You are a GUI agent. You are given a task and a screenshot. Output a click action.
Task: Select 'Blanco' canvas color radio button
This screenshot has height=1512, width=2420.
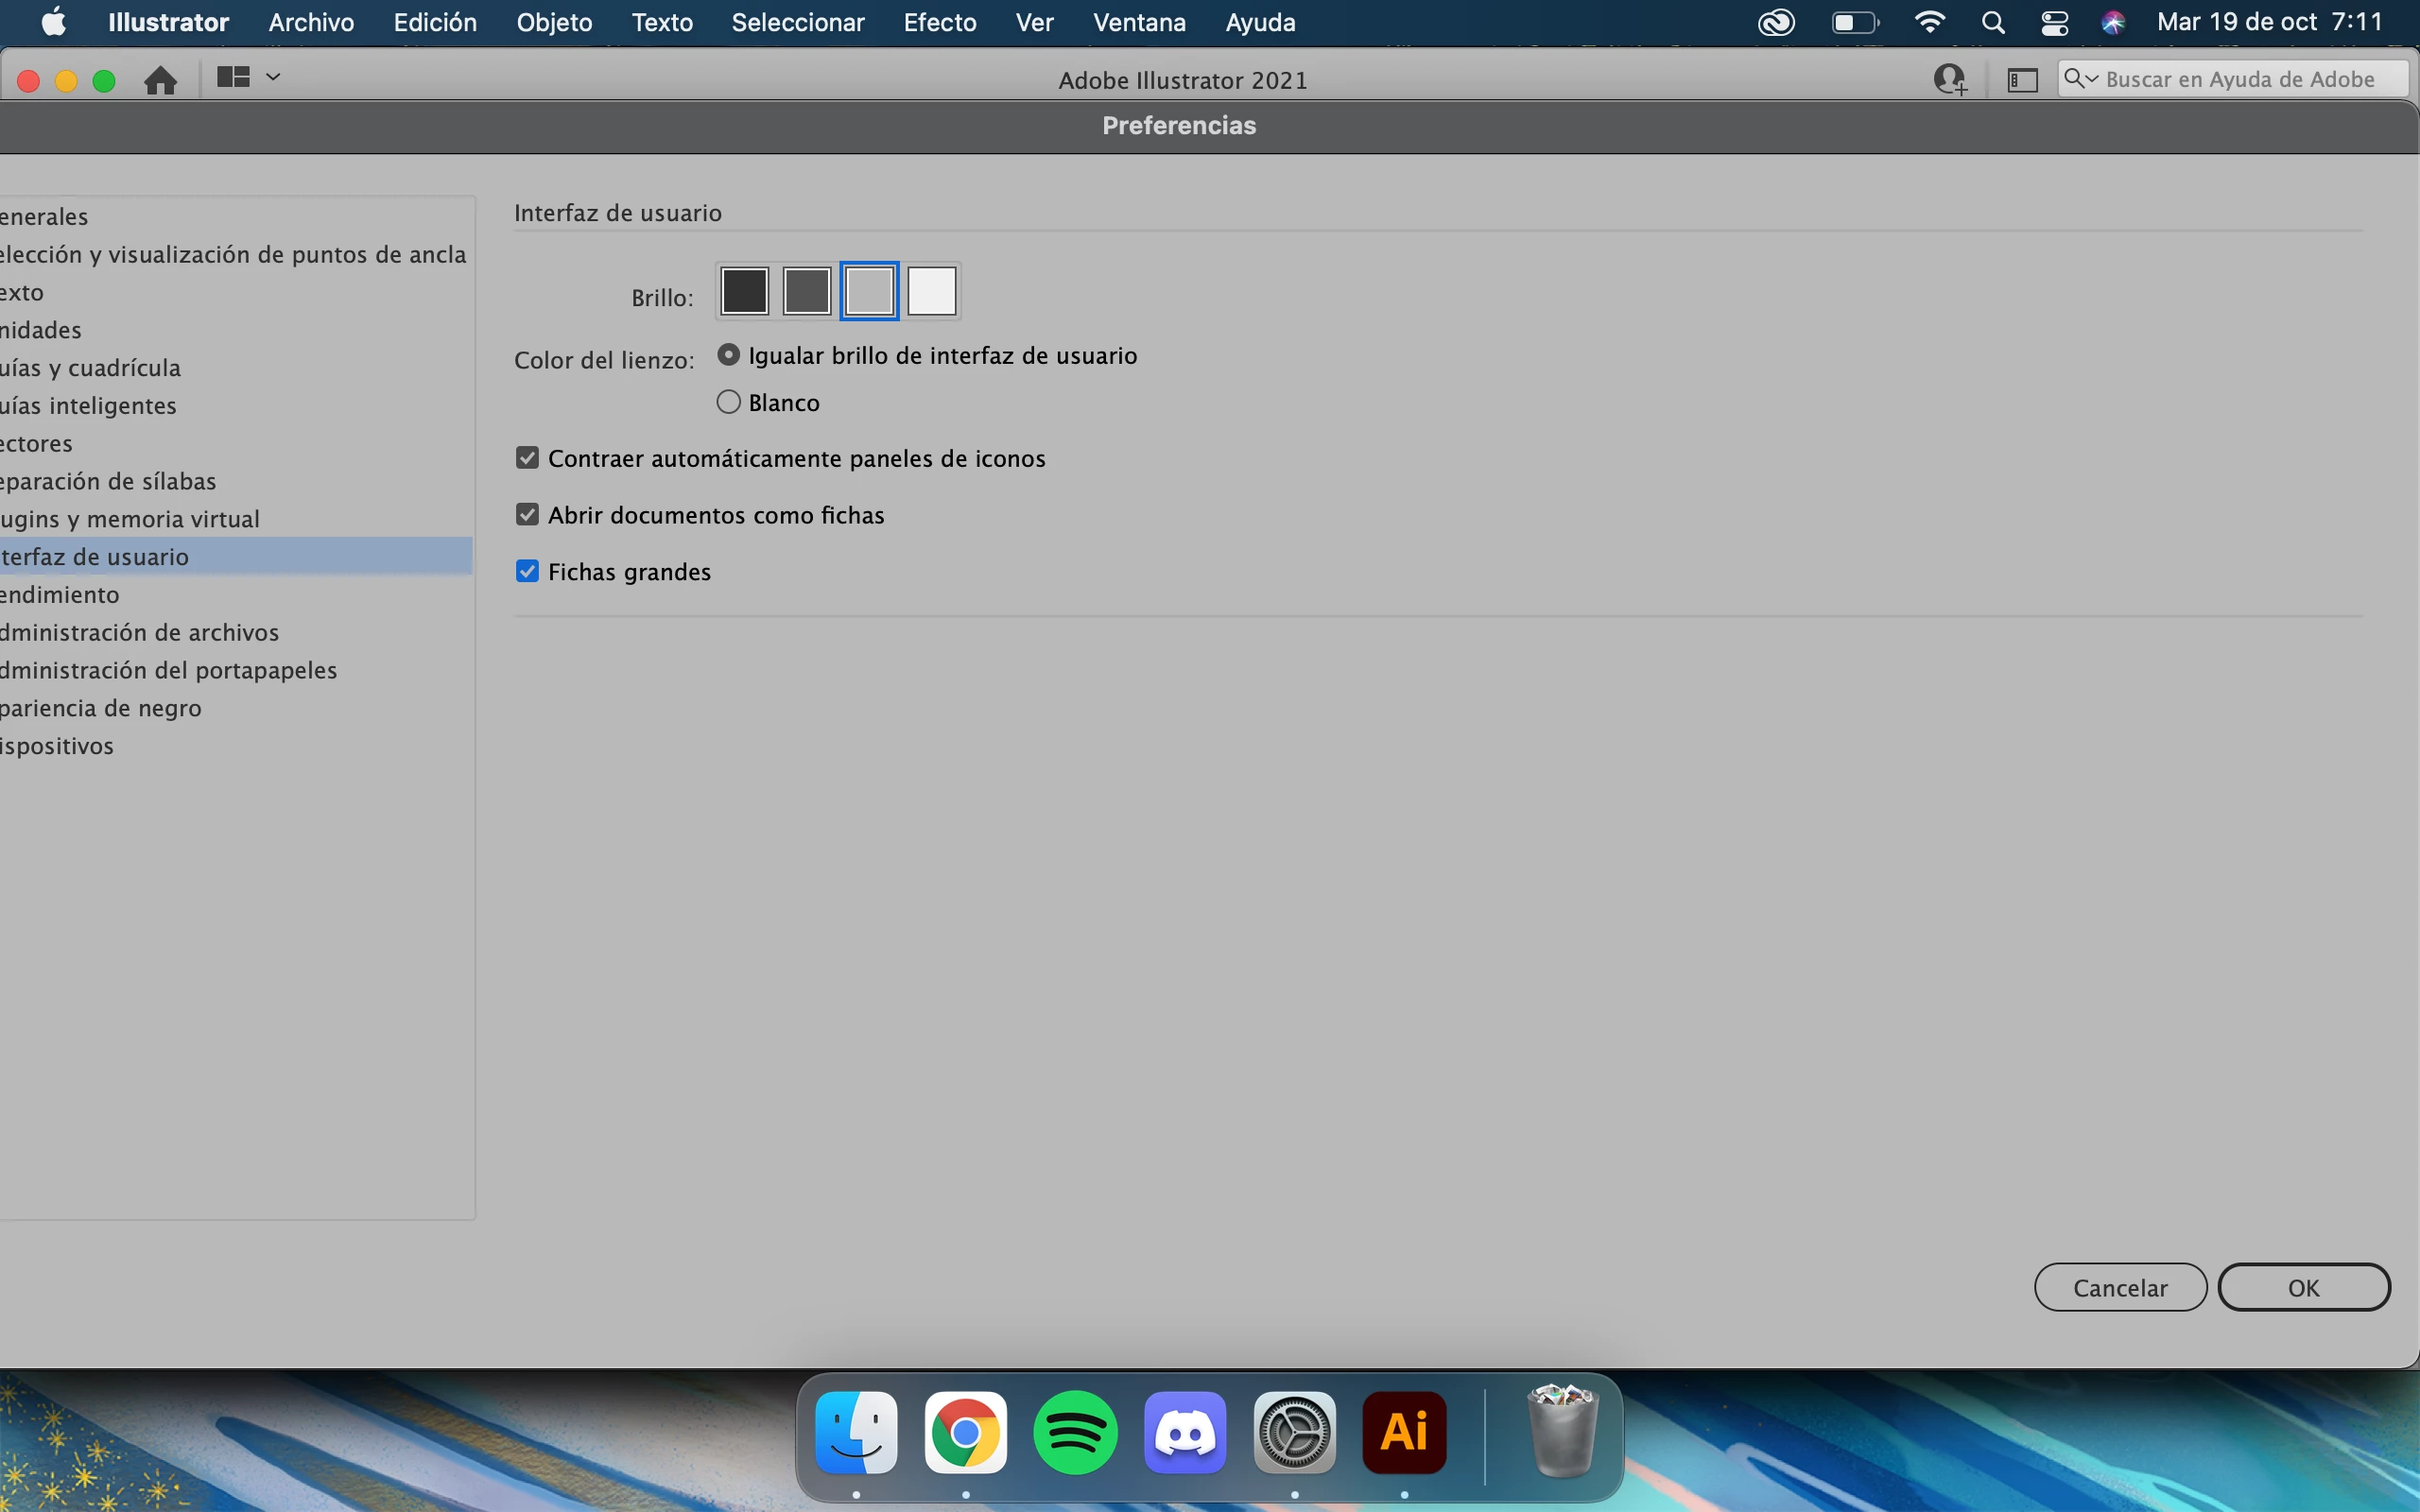point(729,402)
